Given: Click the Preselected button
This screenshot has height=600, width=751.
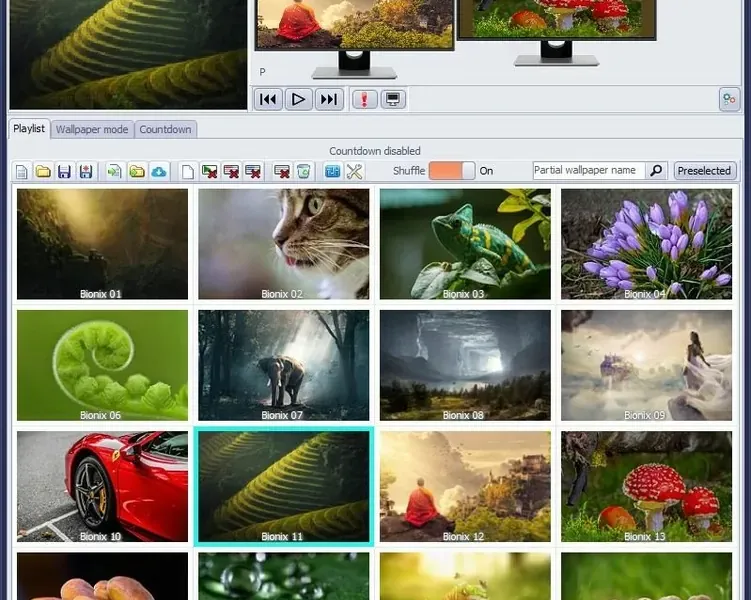Looking at the screenshot, I should [x=705, y=170].
